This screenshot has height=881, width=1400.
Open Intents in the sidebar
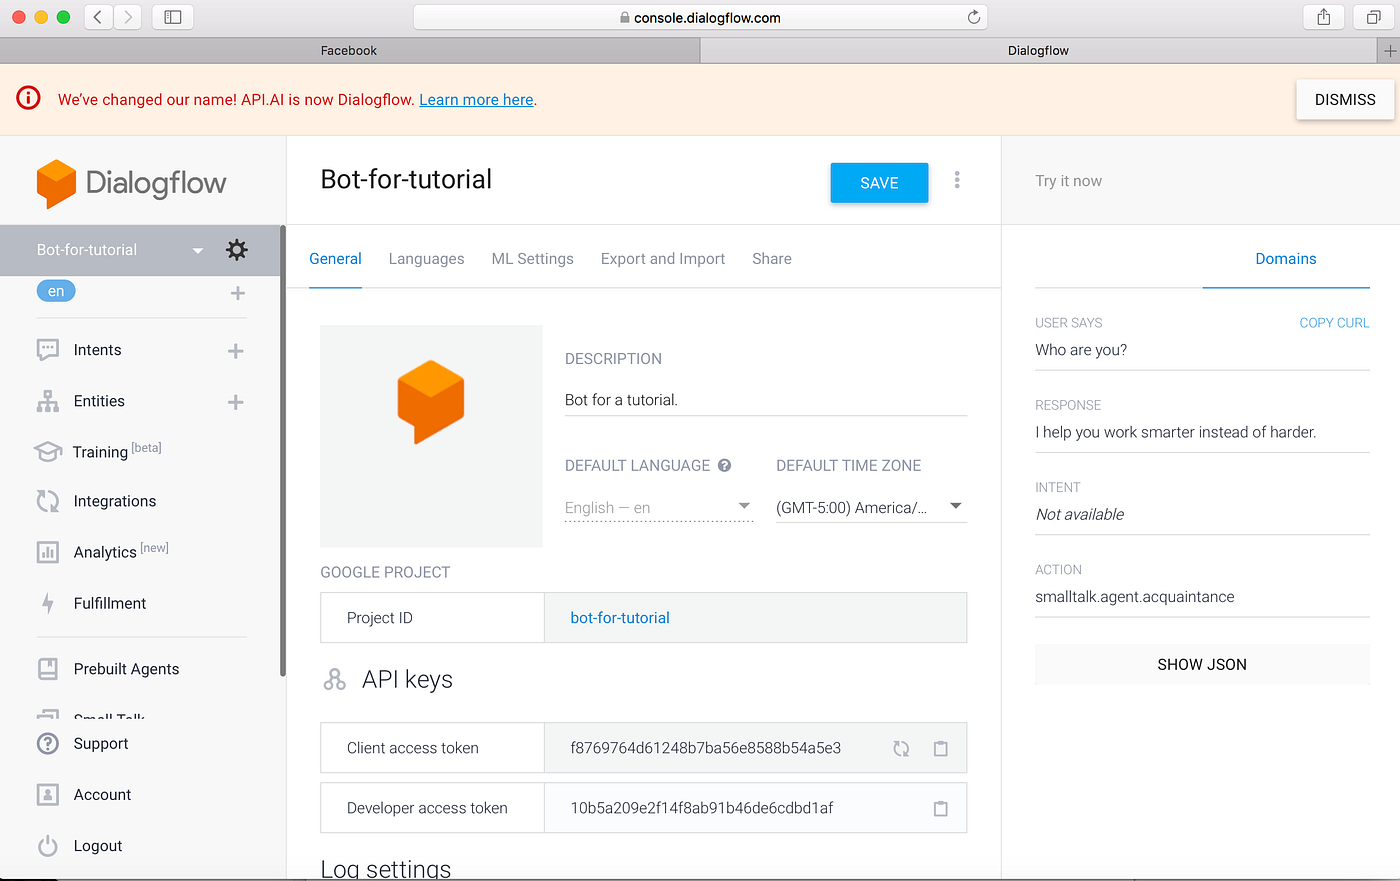[x=97, y=350]
